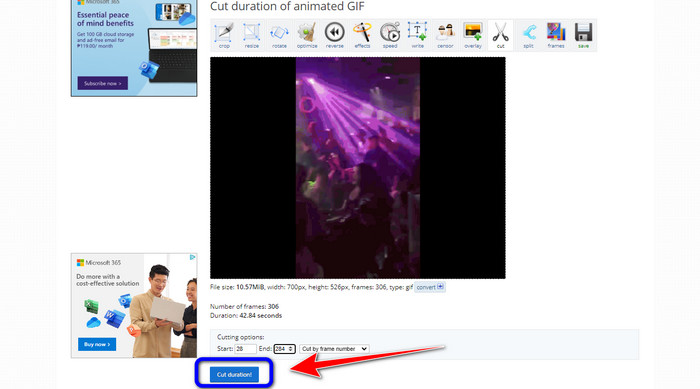The image size is (700, 389).
Task: Open the frames tool
Action: coord(556,35)
